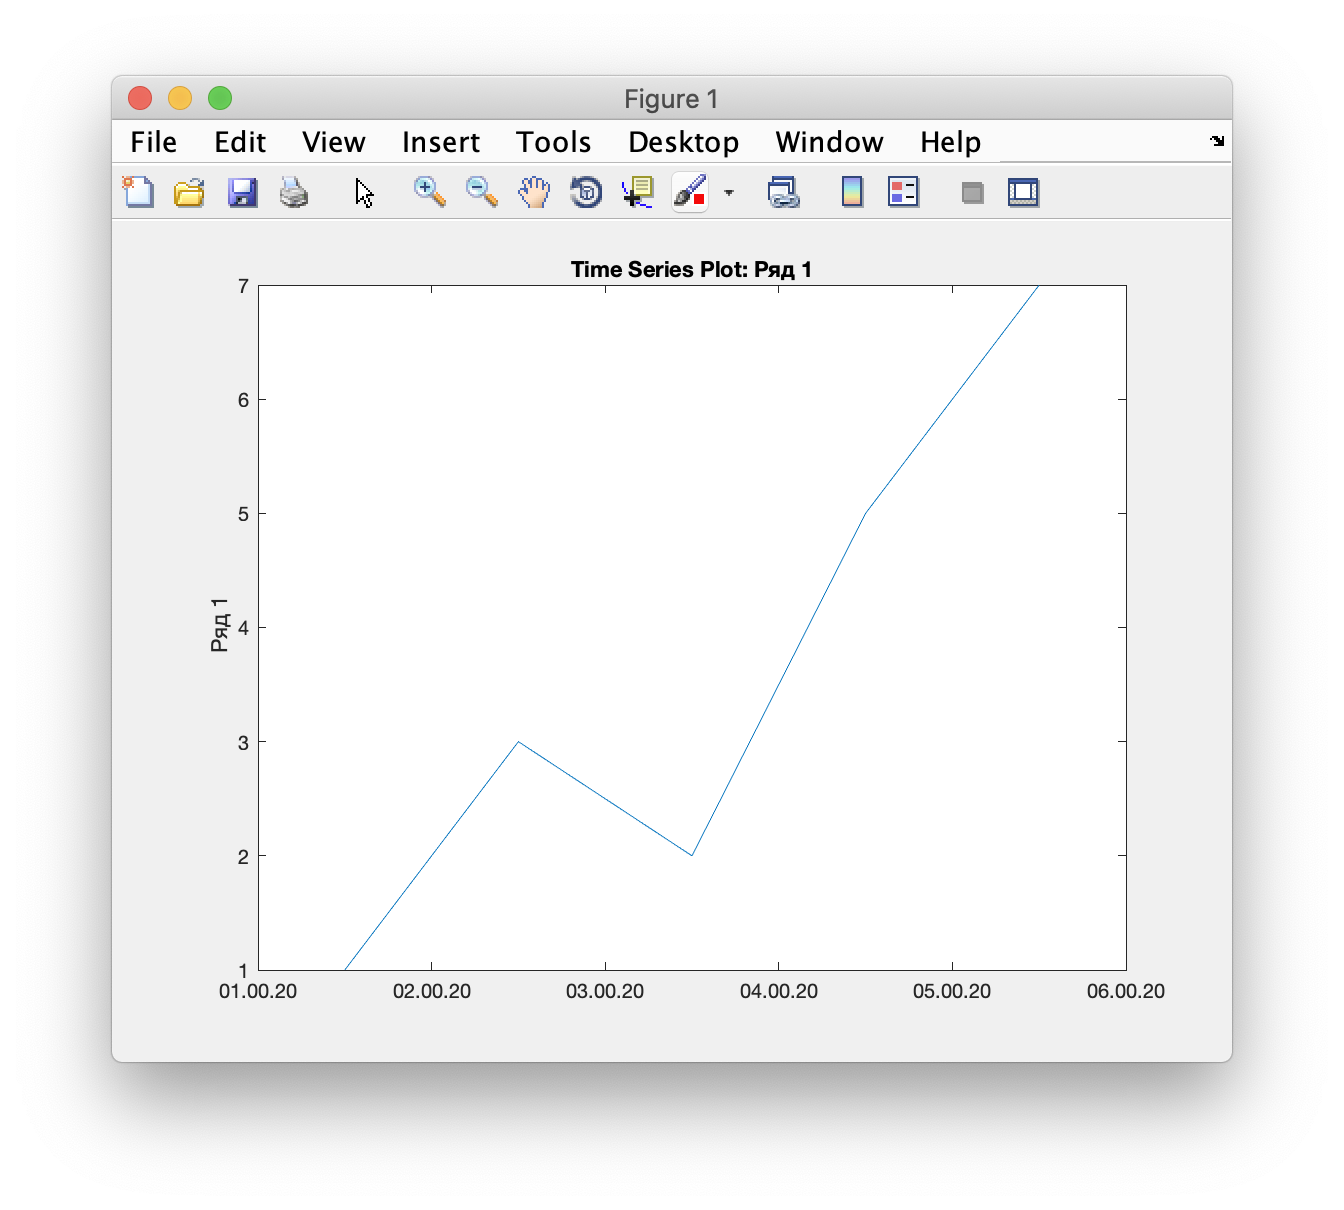Expand the brush color dropdown arrow
This screenshot has width=1344, height=1210.
click(x=729, y=192)
